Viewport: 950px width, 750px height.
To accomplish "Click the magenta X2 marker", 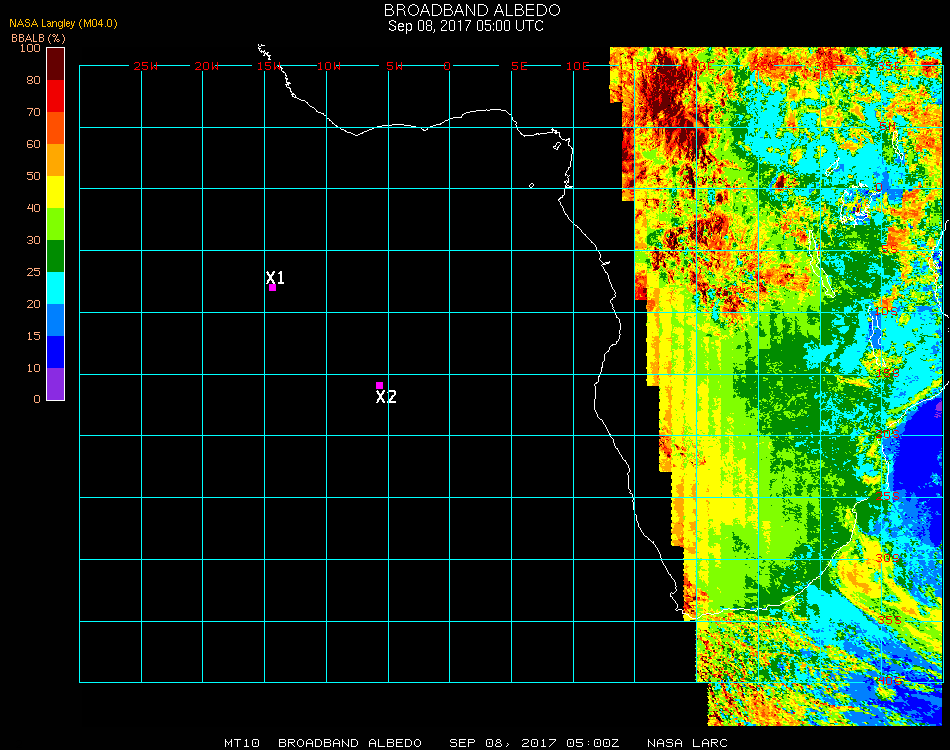I will coord(379,386).
